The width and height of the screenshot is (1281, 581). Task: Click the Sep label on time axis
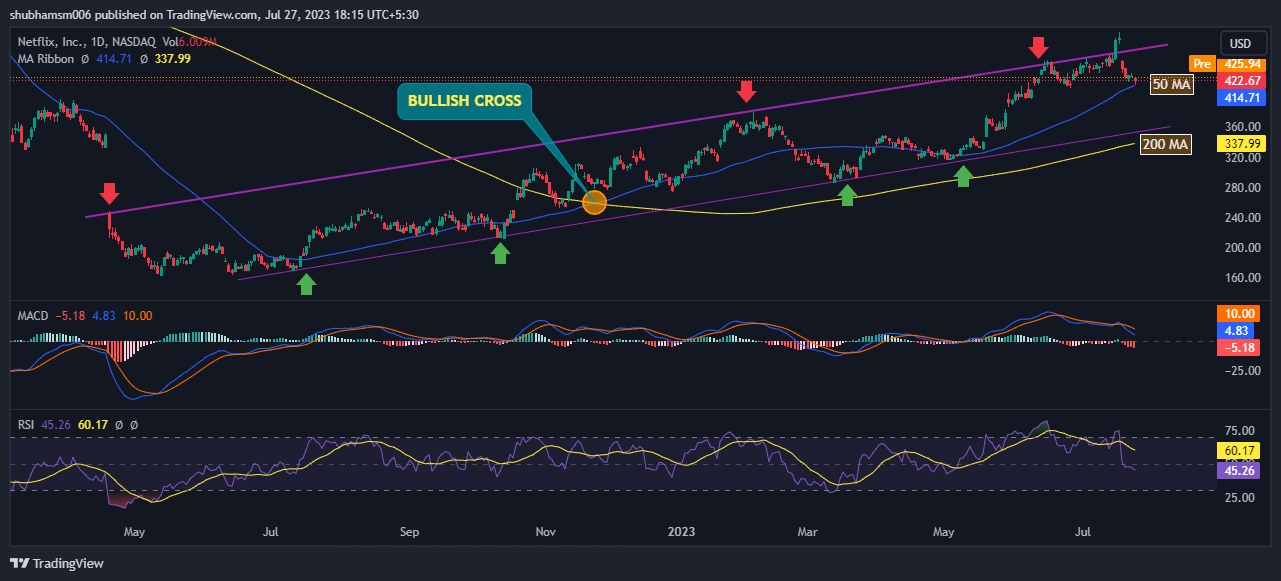(x=408, y=533)
